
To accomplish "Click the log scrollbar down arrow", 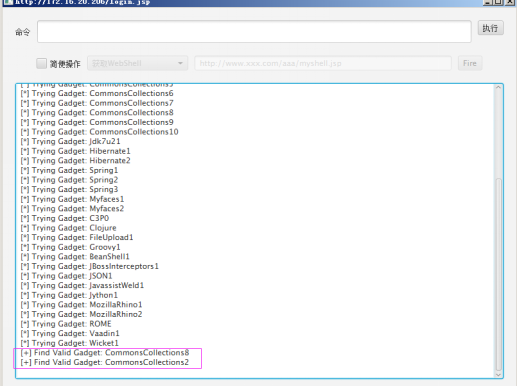I will (x=498, y=375).
